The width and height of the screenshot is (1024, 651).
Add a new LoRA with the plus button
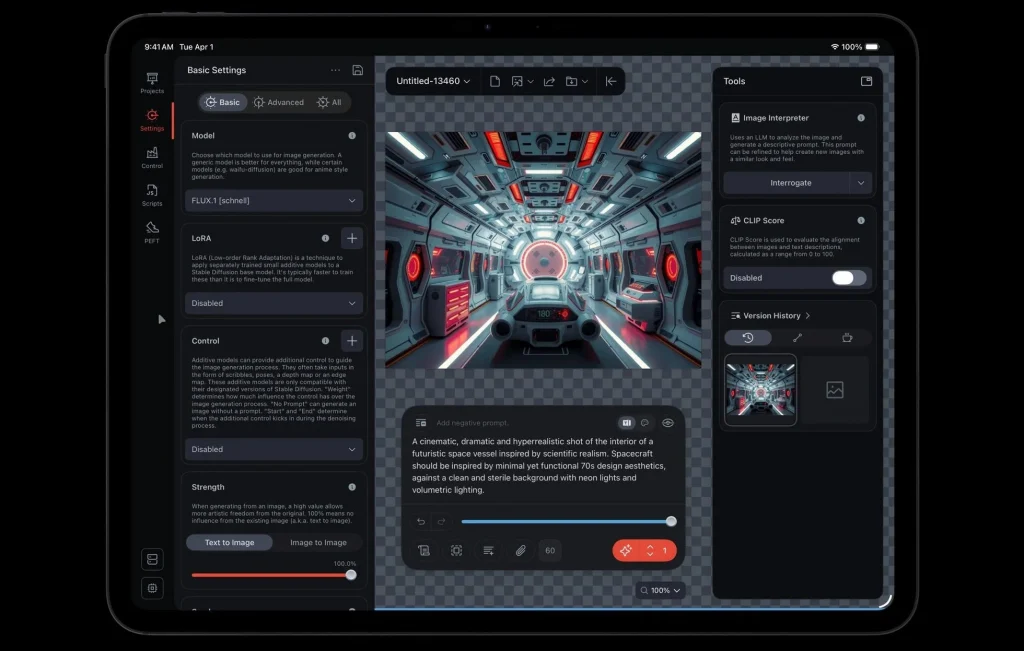(x=351, y=238)
